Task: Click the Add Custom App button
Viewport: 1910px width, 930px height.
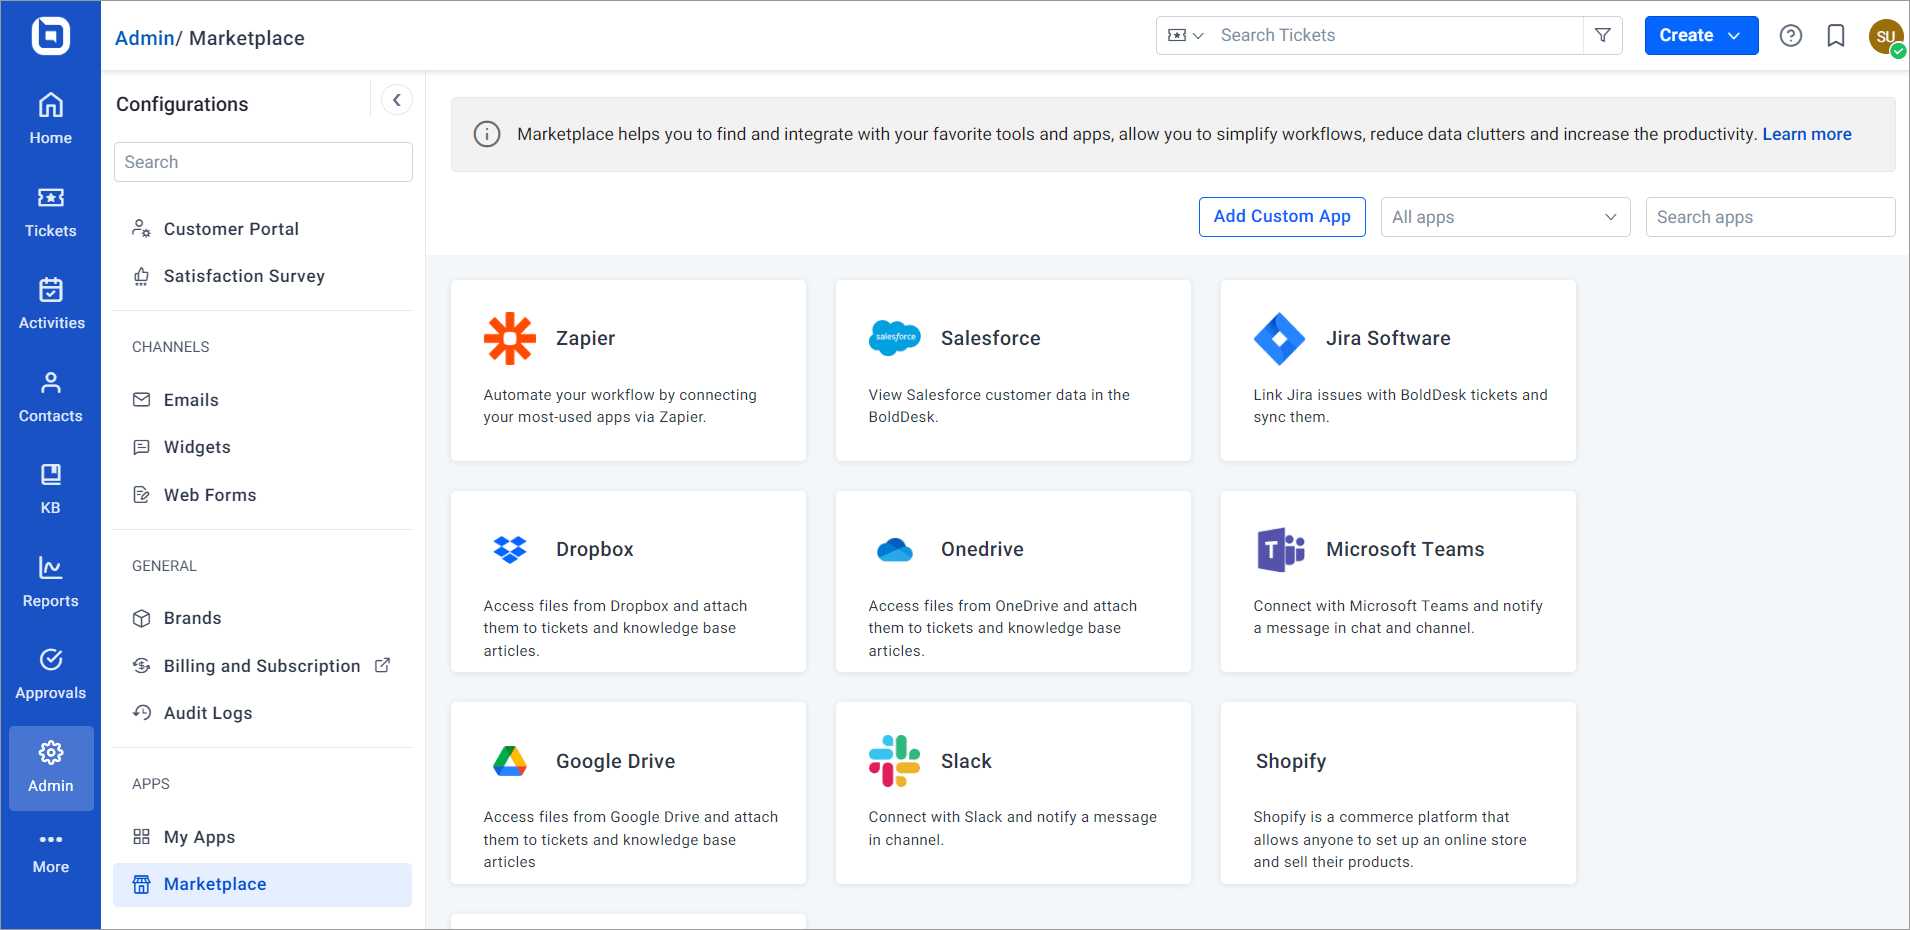Action: (x=1282, y=217)
